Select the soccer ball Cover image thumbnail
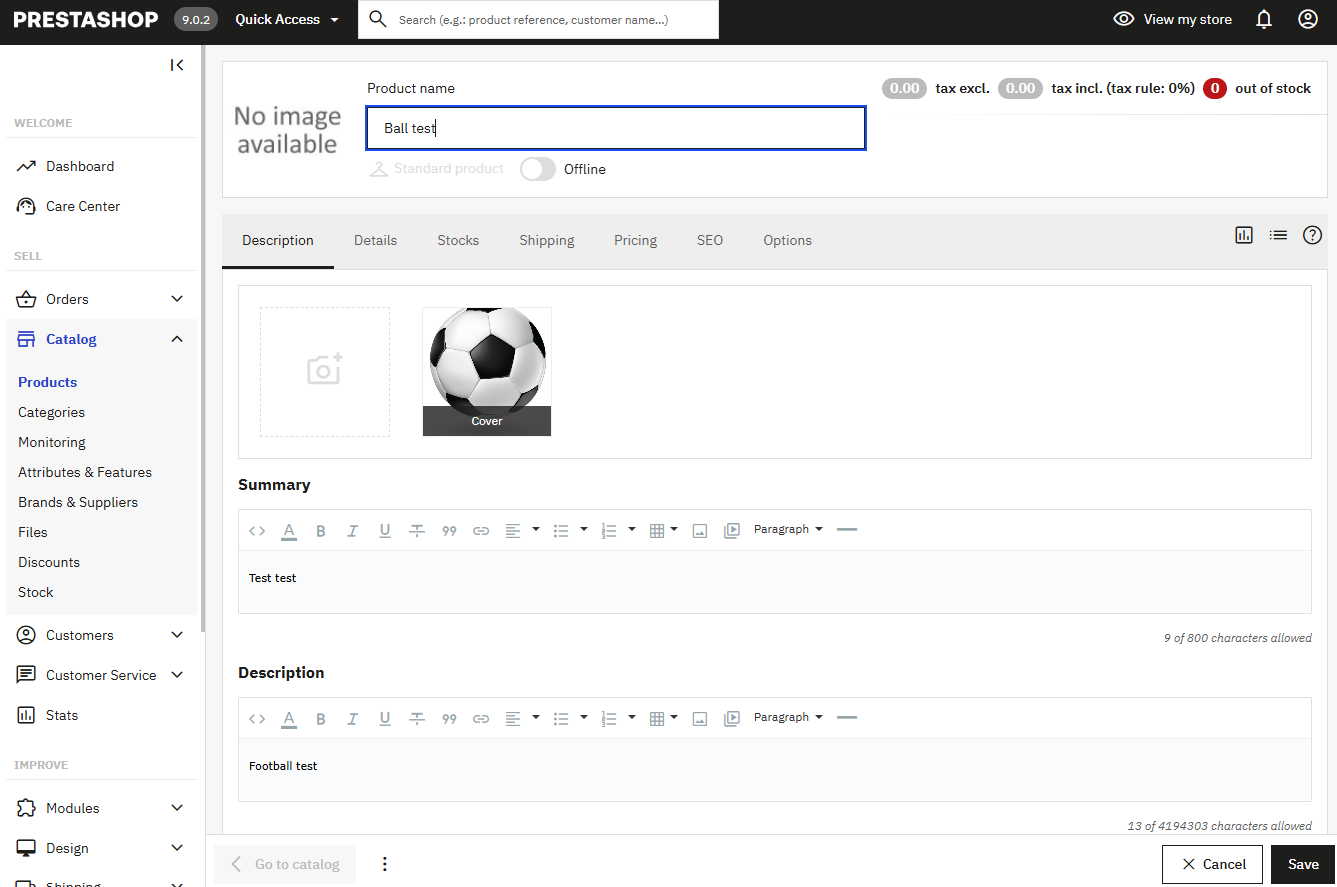Screen dimensions: 1337x887 point(487,371)
